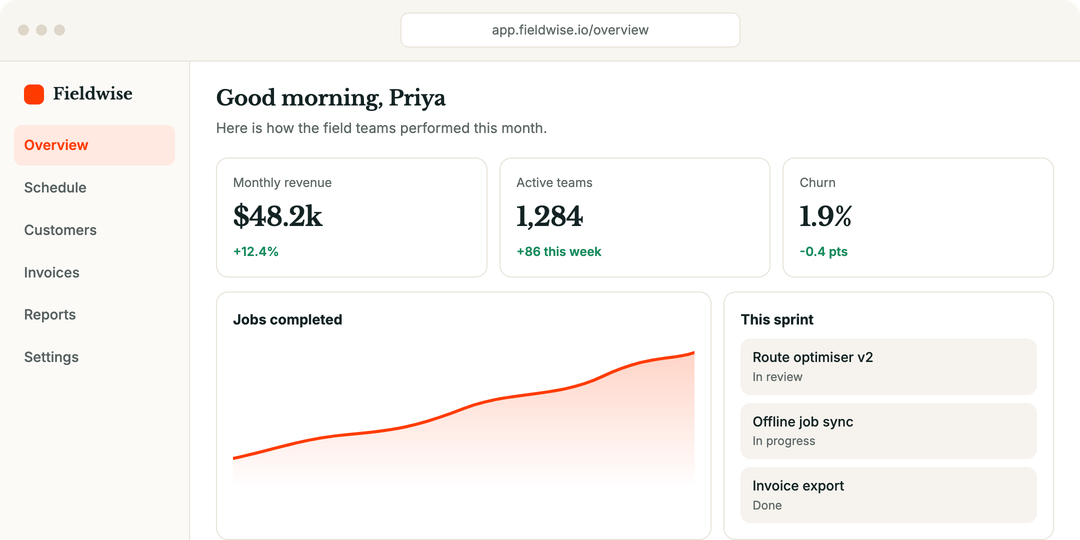
Task: Select the Route optimiser v2 sprint item
Action: click(x=889, y=366)
